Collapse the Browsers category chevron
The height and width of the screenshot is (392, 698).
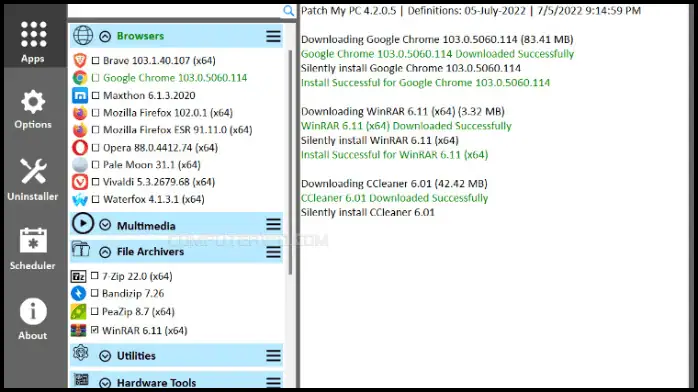[x=105, y=36]
